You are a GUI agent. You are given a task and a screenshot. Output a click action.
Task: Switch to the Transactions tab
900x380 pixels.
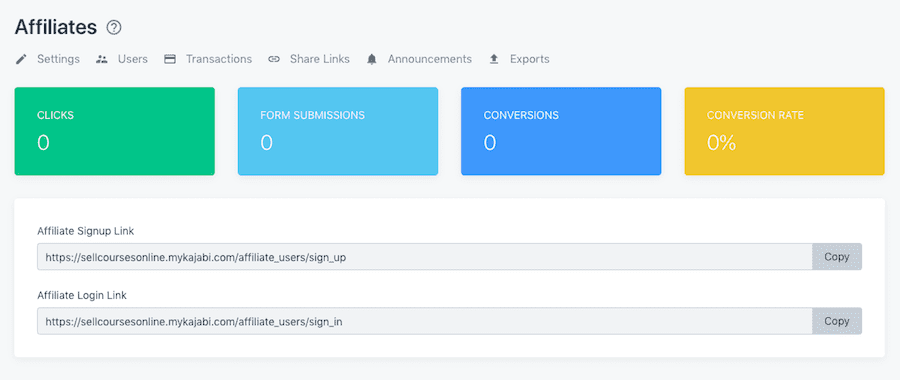click(x=219, y=59)
